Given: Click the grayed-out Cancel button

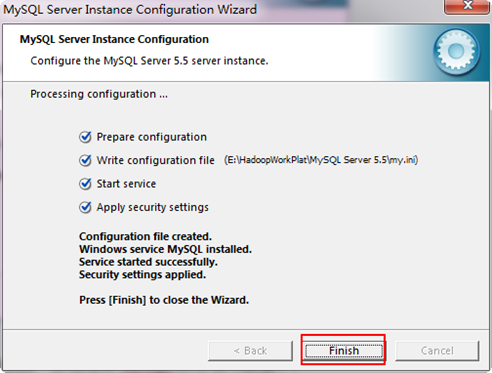Looking at the screenshot, I should tap(437, 350).
